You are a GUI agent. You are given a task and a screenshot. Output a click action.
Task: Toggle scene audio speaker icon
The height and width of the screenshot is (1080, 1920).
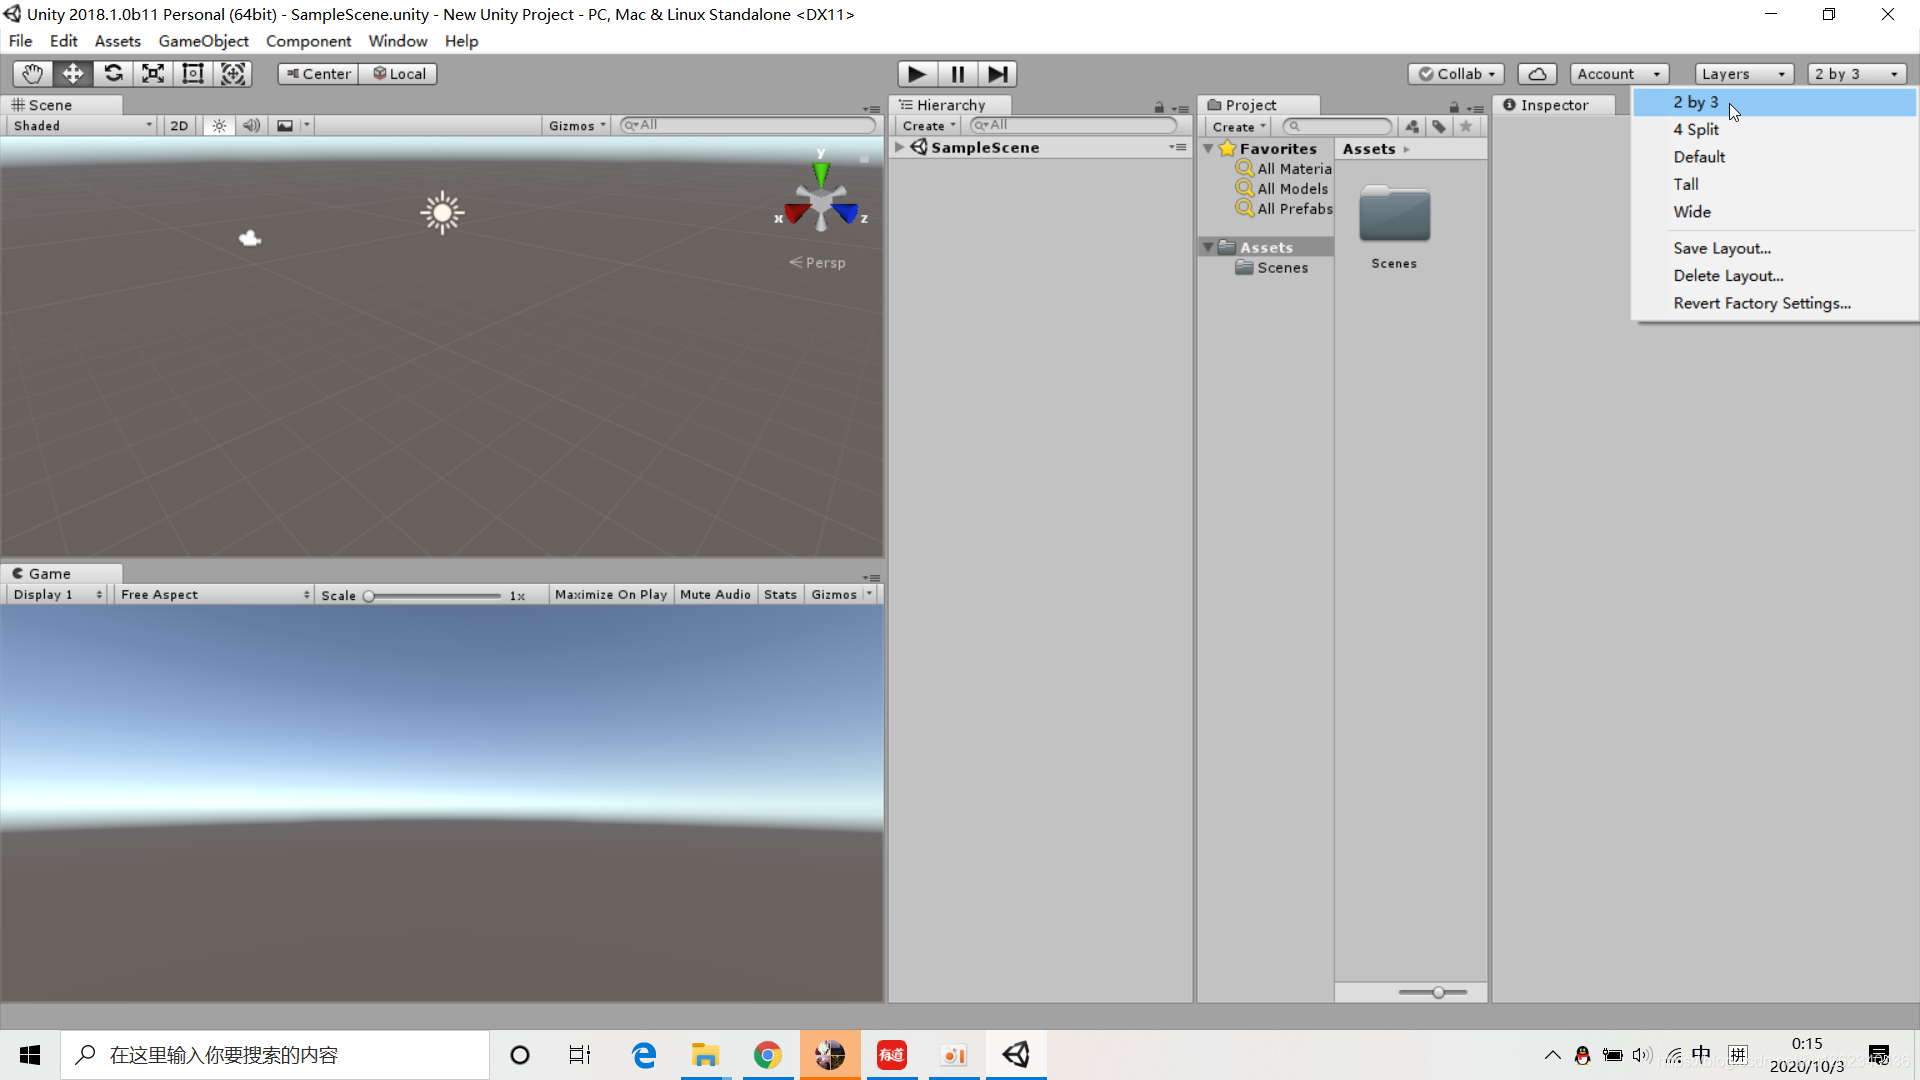coord(251,126)
